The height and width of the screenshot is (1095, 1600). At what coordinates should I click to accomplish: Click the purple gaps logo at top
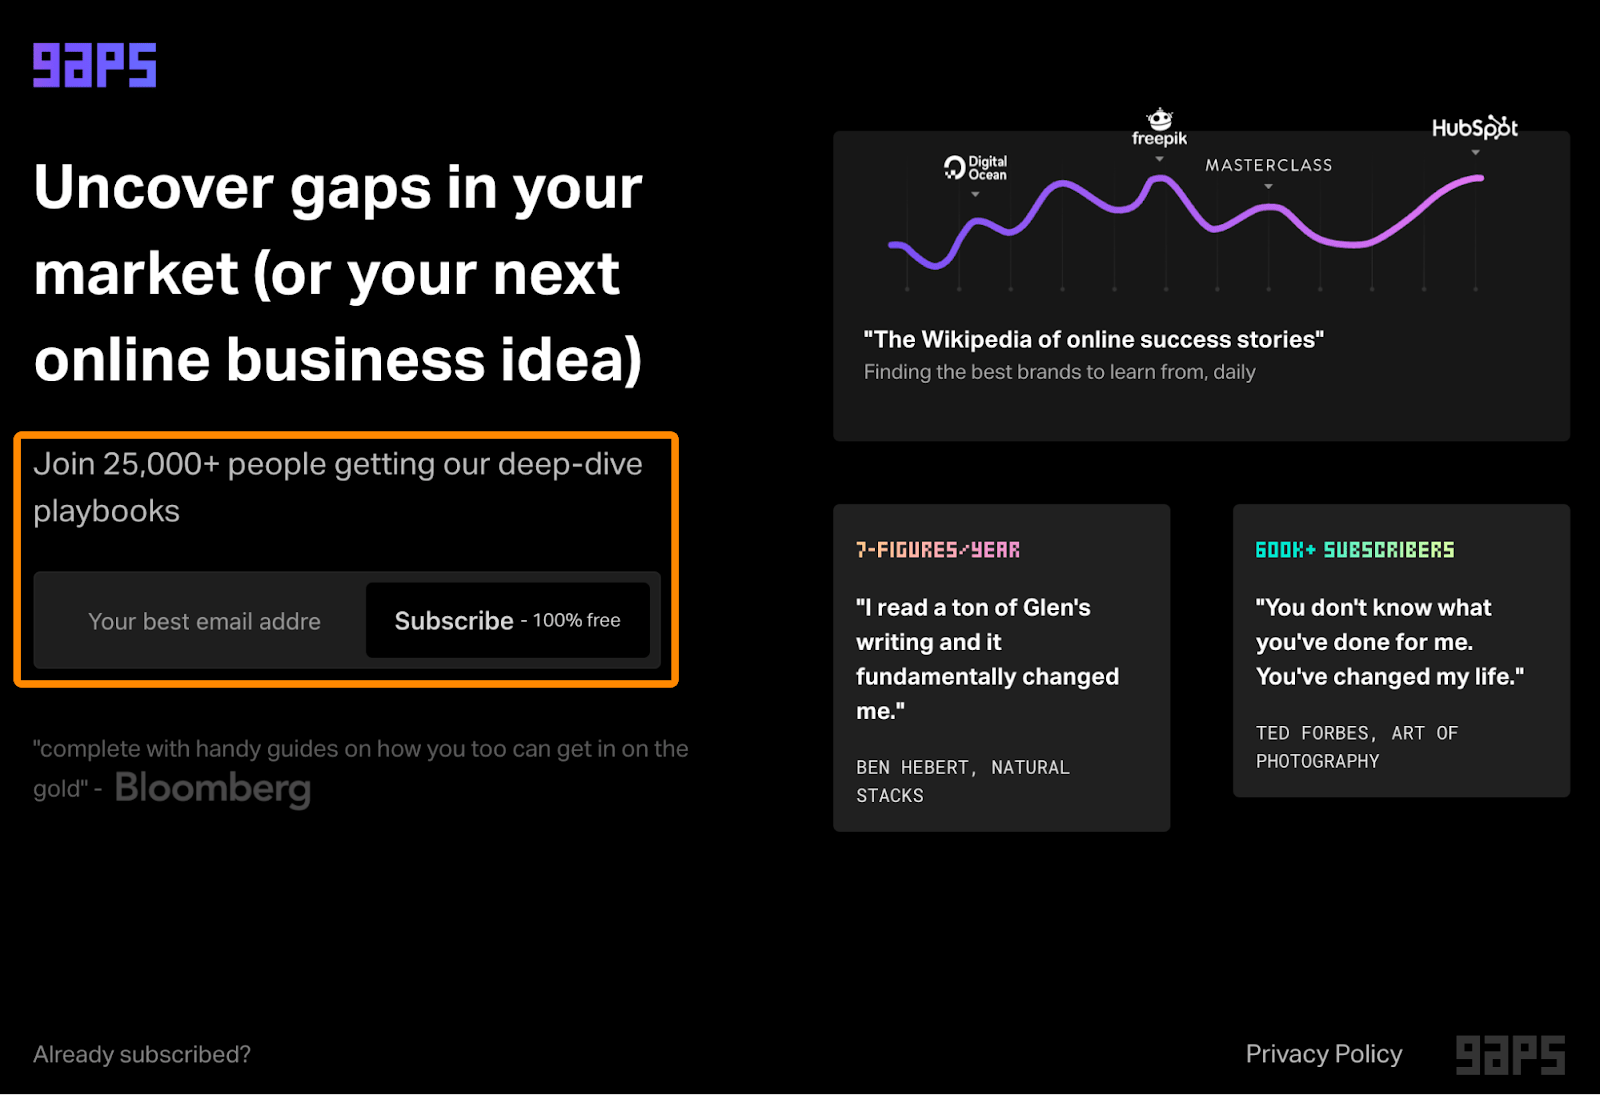(x=95, y=65)
